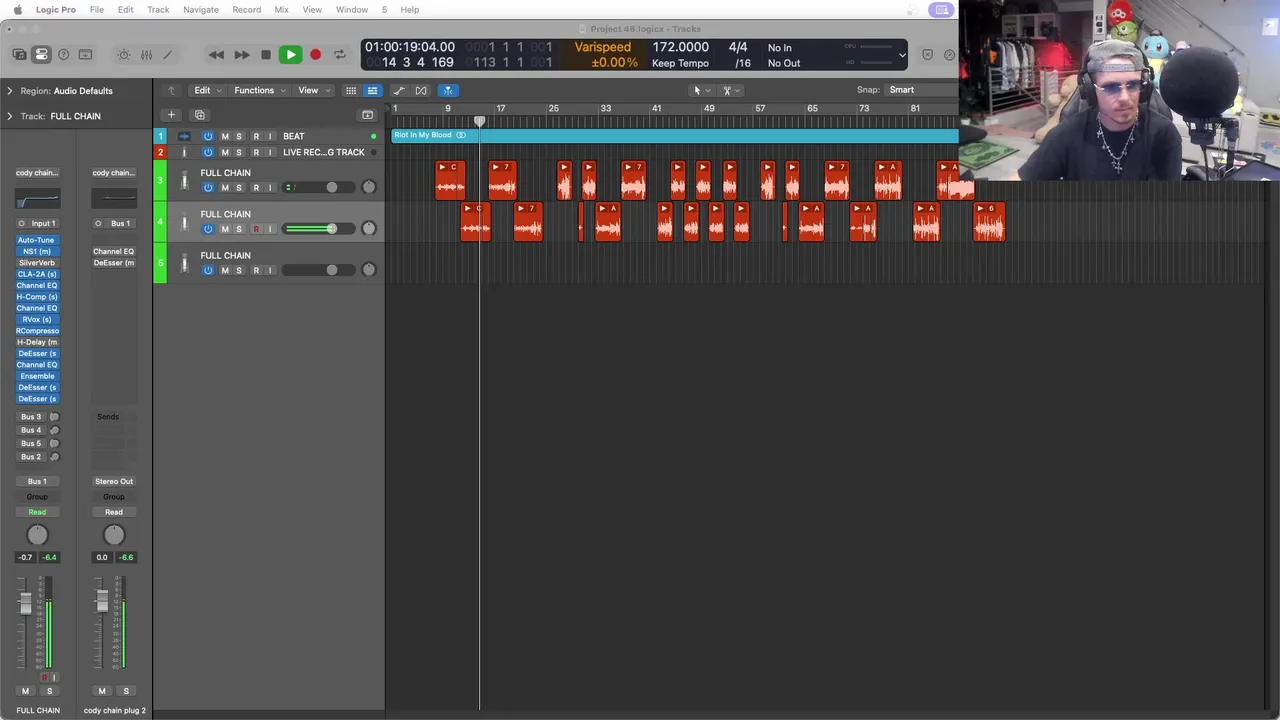
Task: Record-enable FULL CHAIN track 4
Action: pos(256,229)
